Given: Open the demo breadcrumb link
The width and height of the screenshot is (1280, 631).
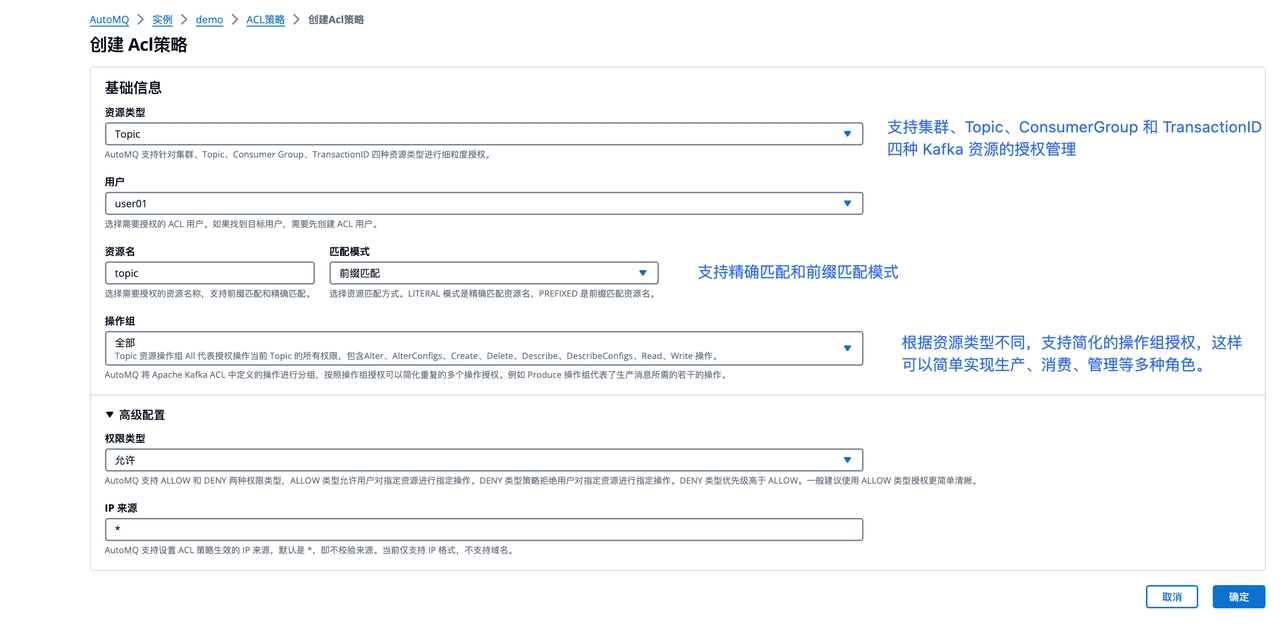Looking at the screenshot, I should pyautogui.click(x=209, y=20).
